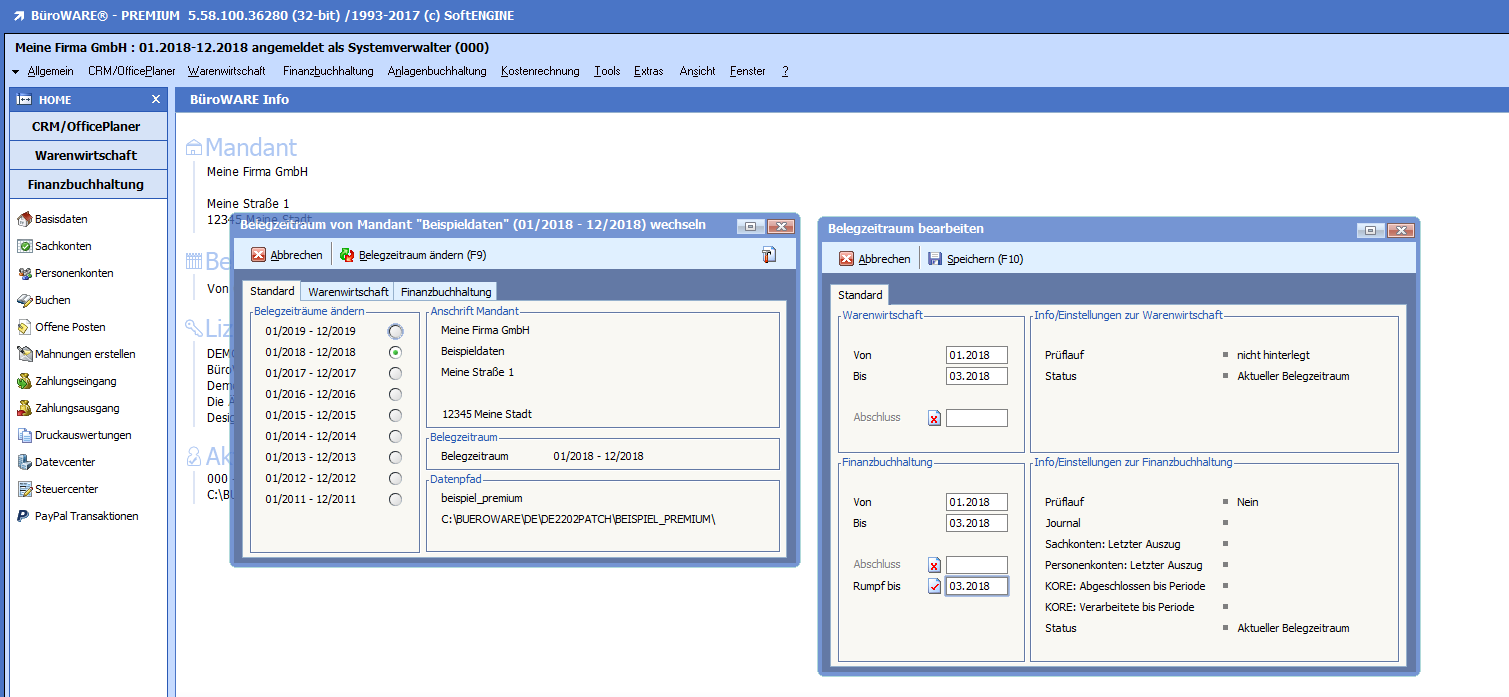Toggle the Rumpf bis checkbox
The image size is (1509, 697).
934,586
